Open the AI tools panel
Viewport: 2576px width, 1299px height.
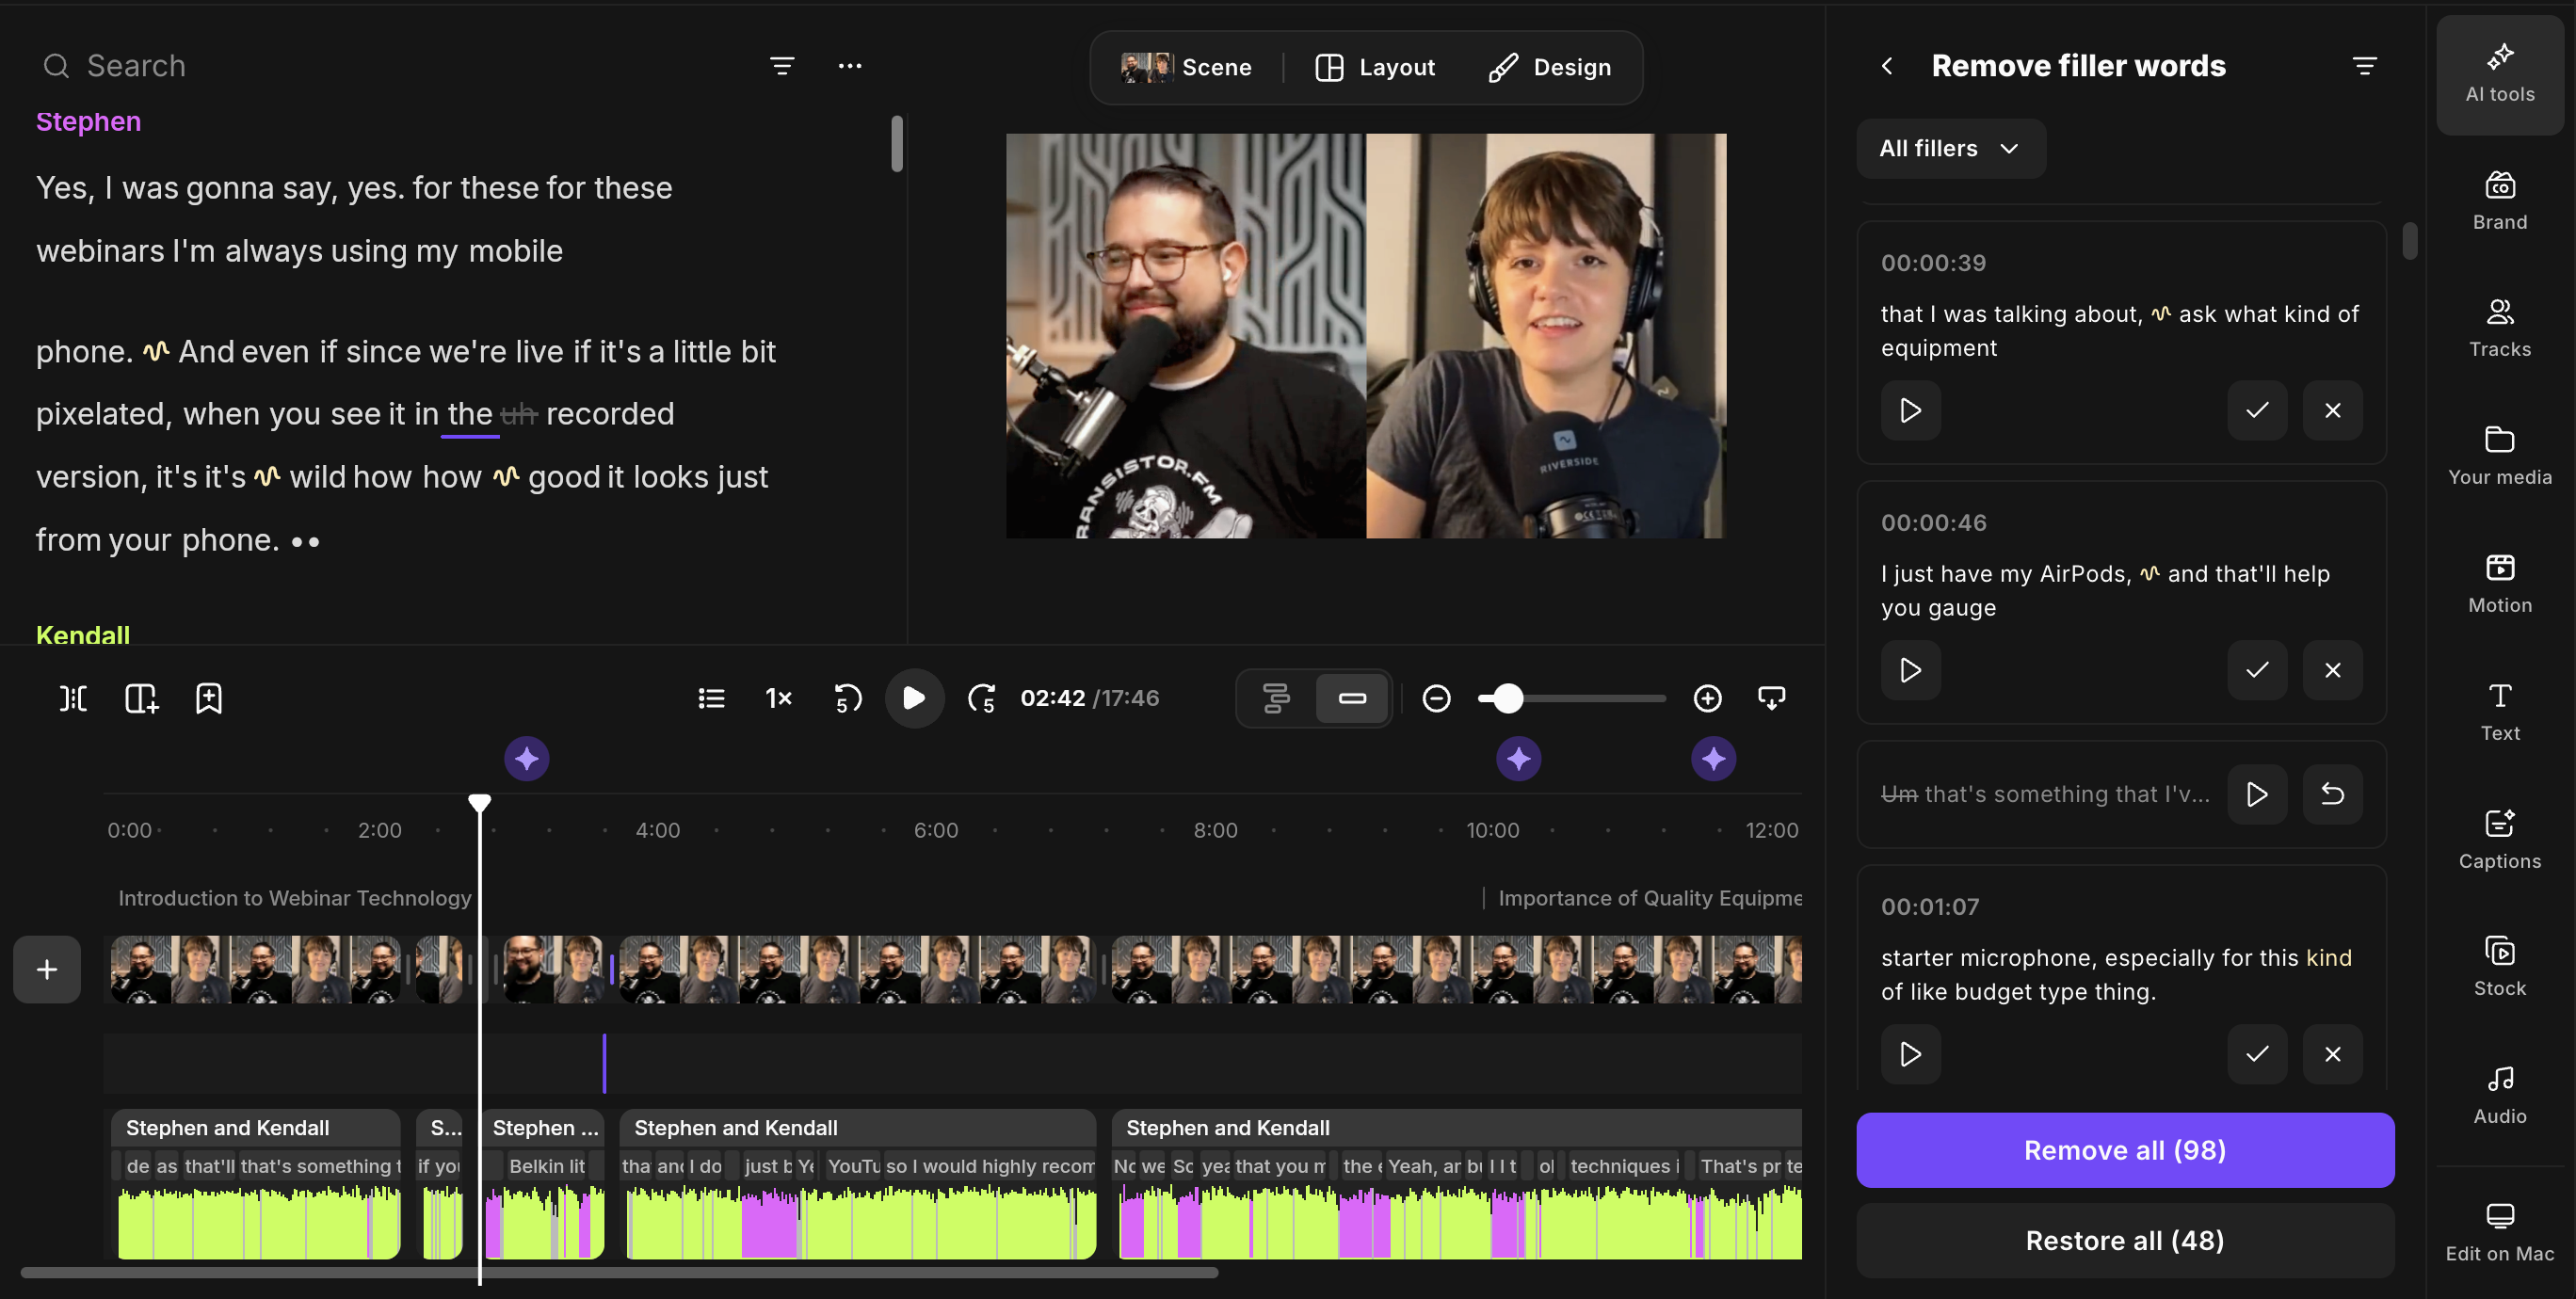pos(2499,74)
